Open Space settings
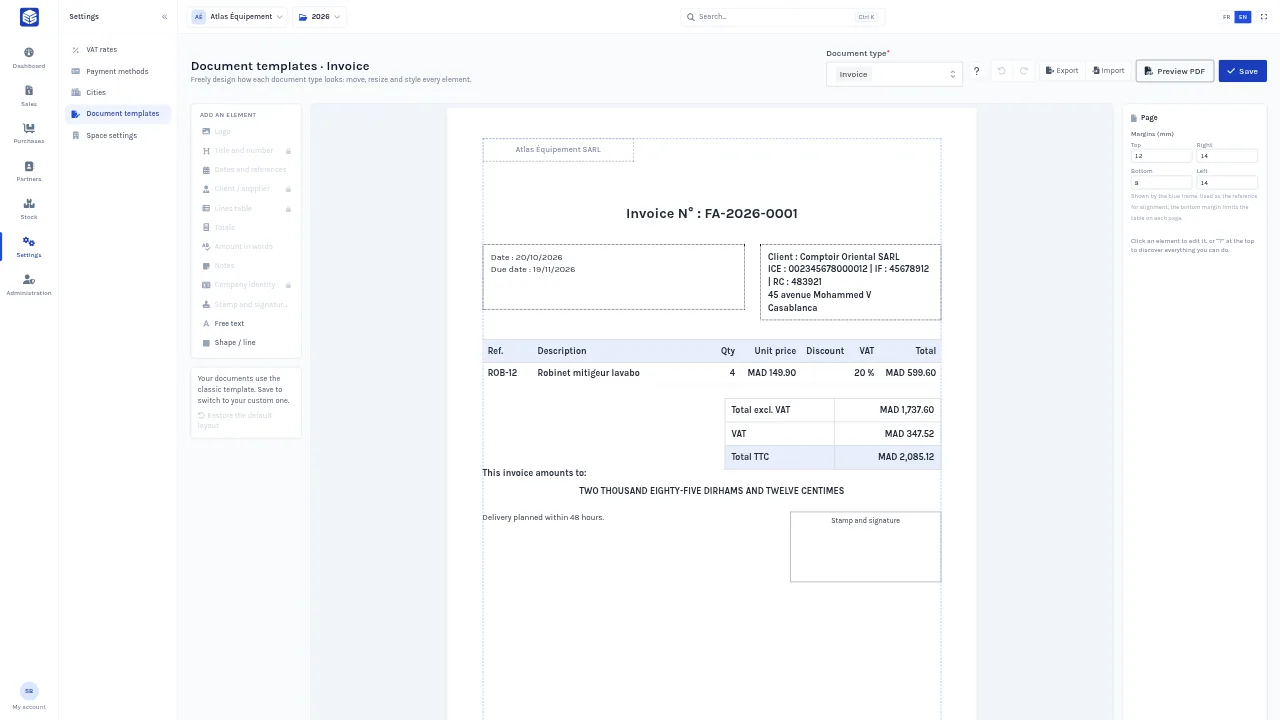This screenshot has width=1280, height=720. tap(118, 135)
